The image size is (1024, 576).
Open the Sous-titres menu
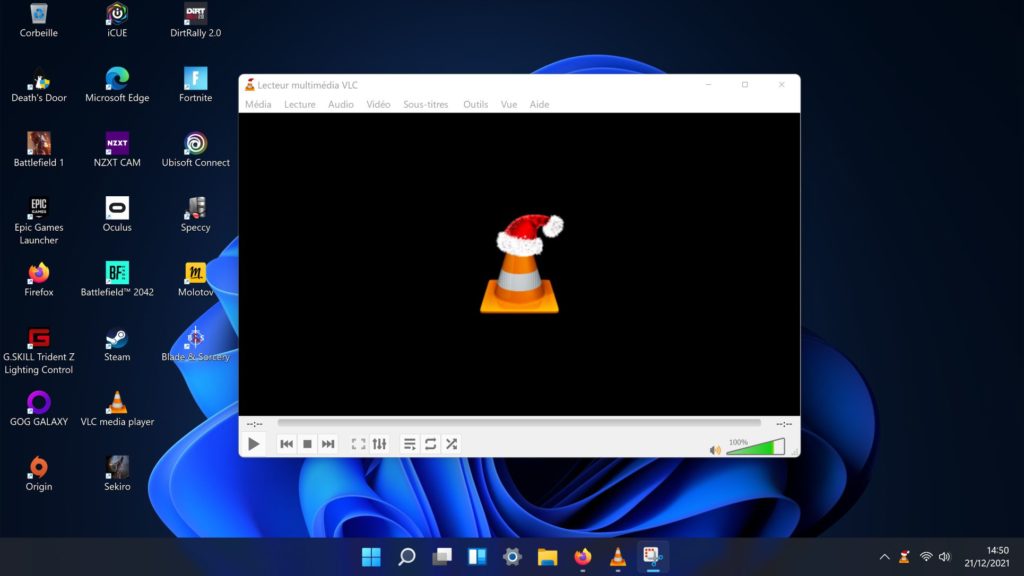426,104
